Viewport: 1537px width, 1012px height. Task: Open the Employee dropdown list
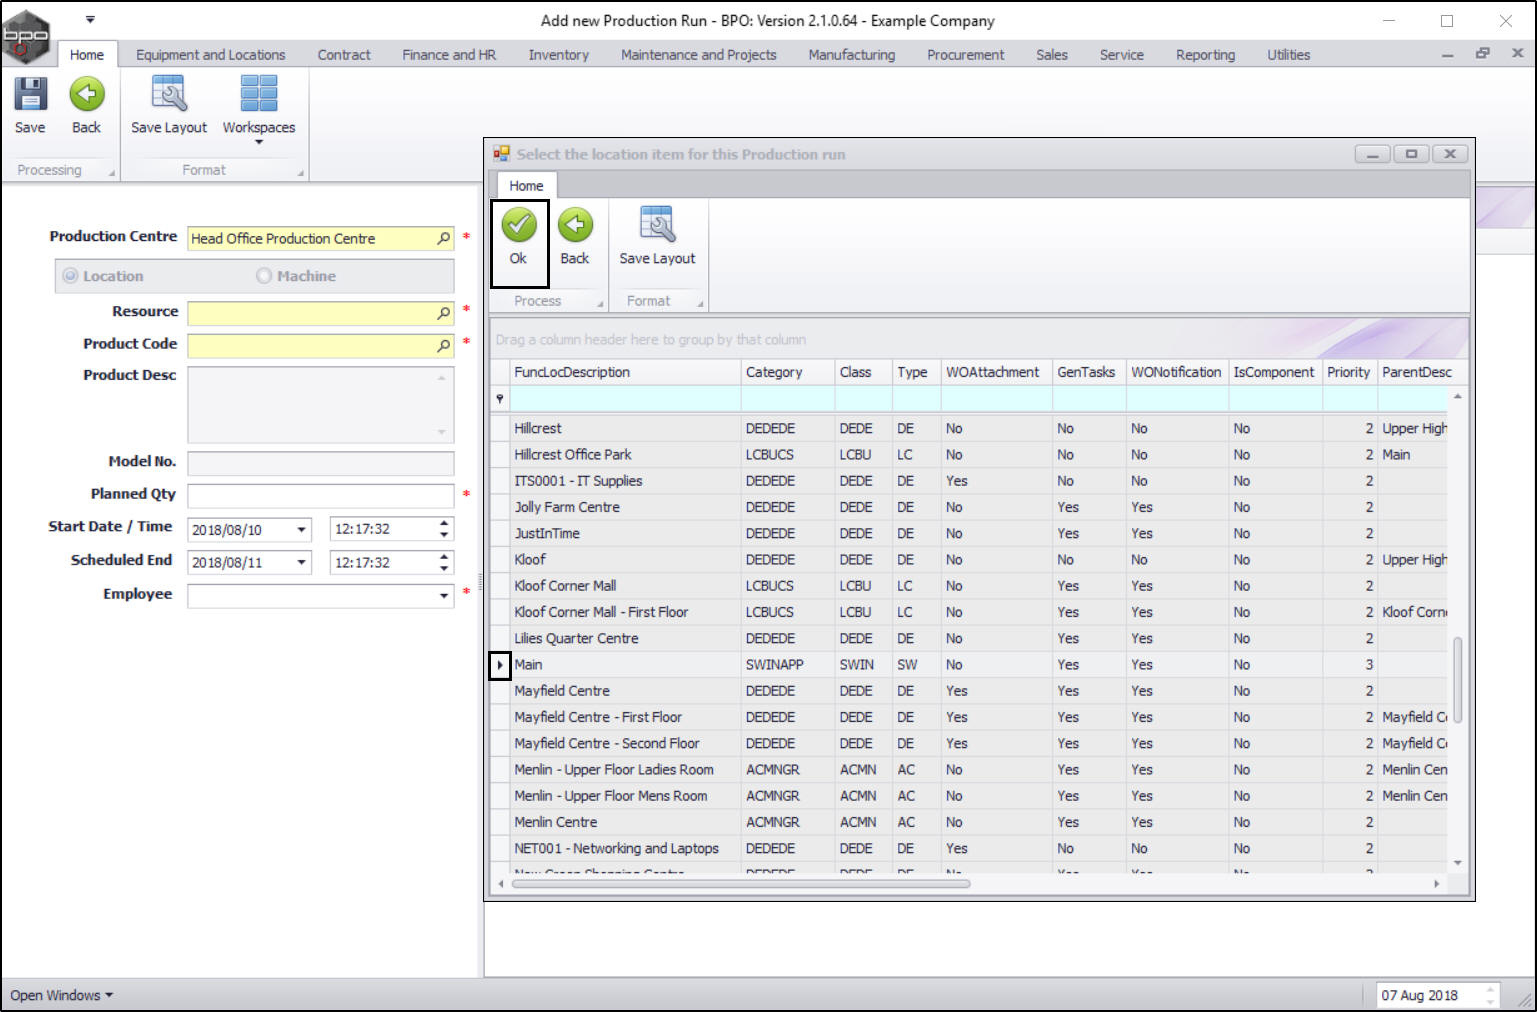coord(444,596)
